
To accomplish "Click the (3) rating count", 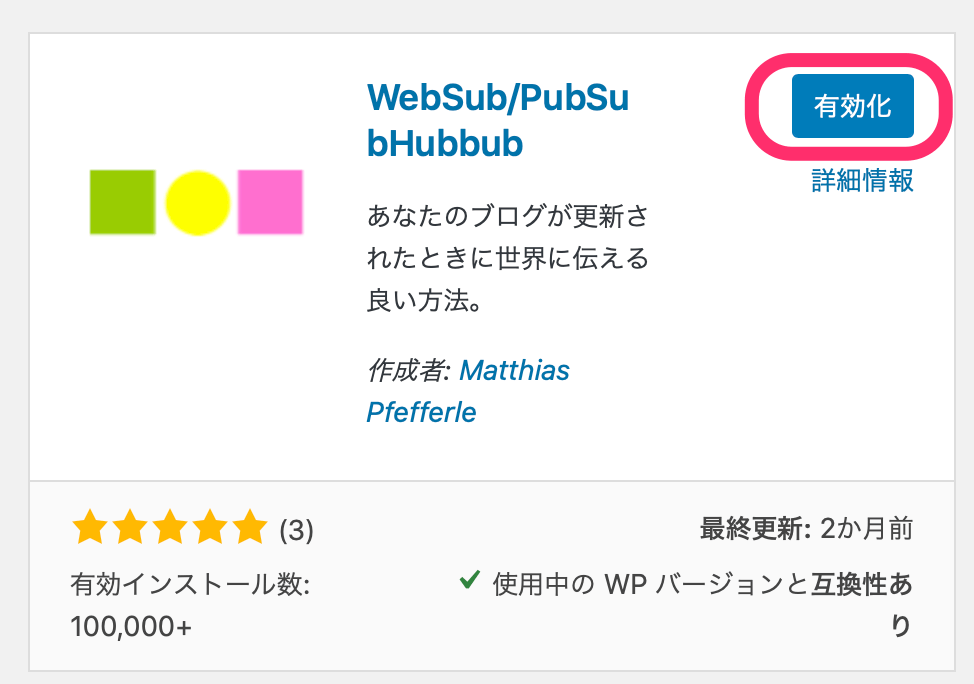I will click(296, 530).
